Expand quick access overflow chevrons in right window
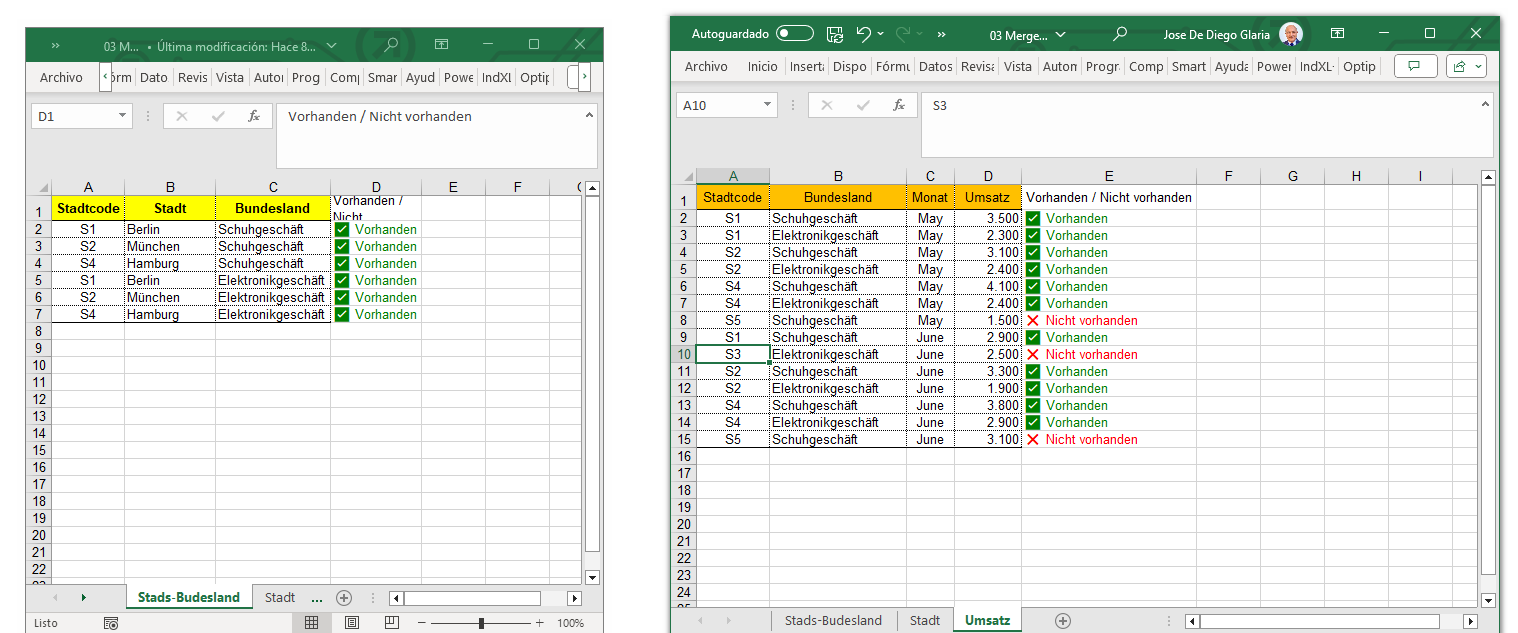This screenshot has height=633, width=1518. pyautogui.click(x=942, y=34)
